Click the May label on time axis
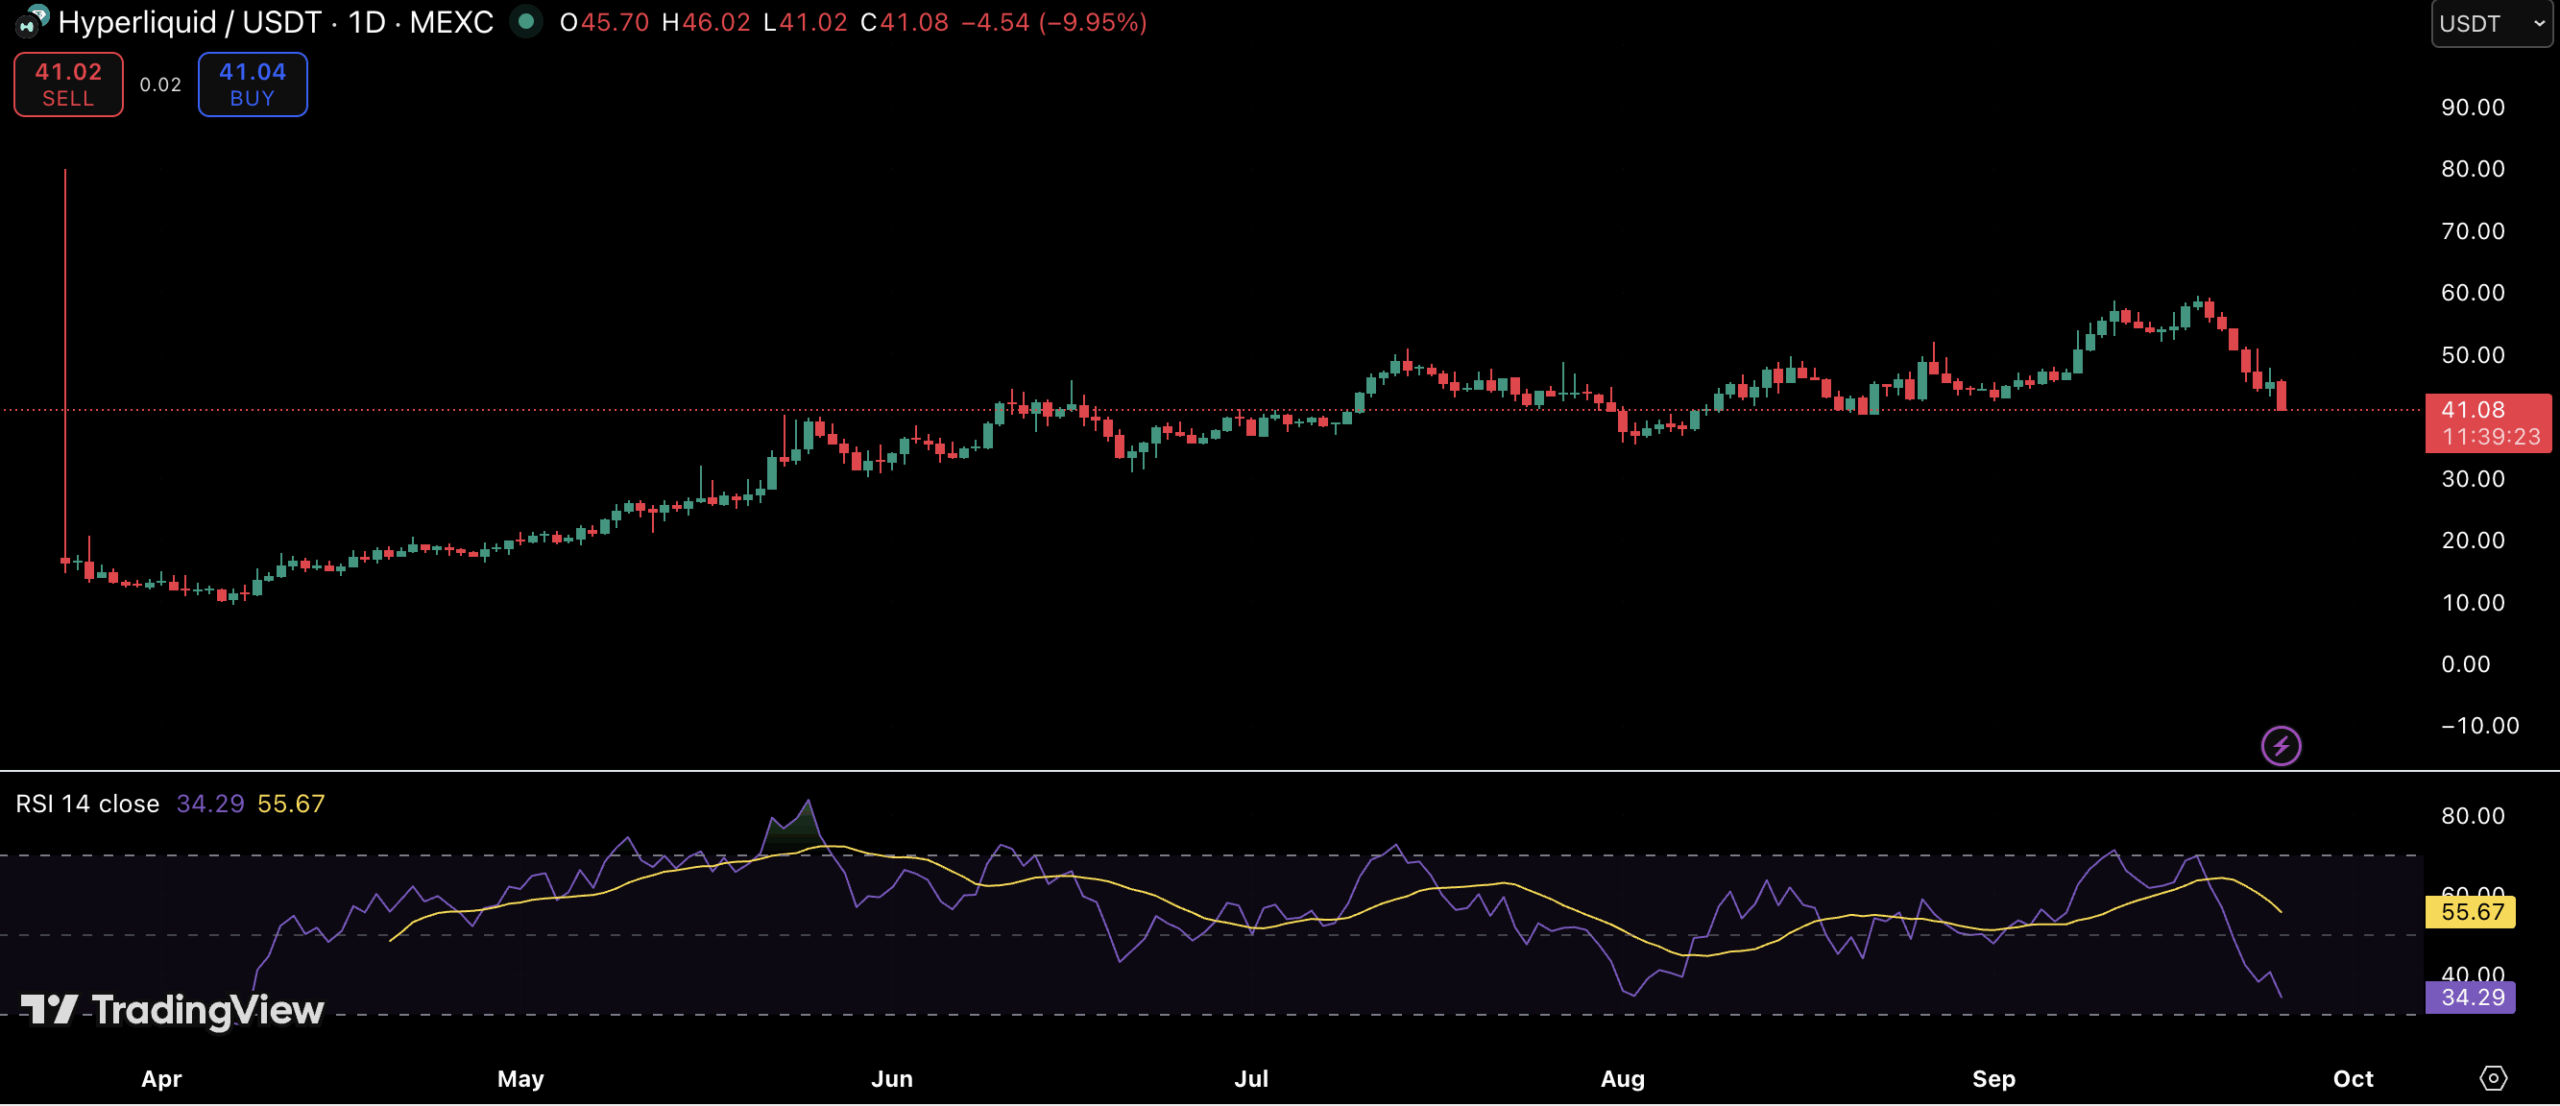The image size is (2560, 1106). click(521, 1079)
